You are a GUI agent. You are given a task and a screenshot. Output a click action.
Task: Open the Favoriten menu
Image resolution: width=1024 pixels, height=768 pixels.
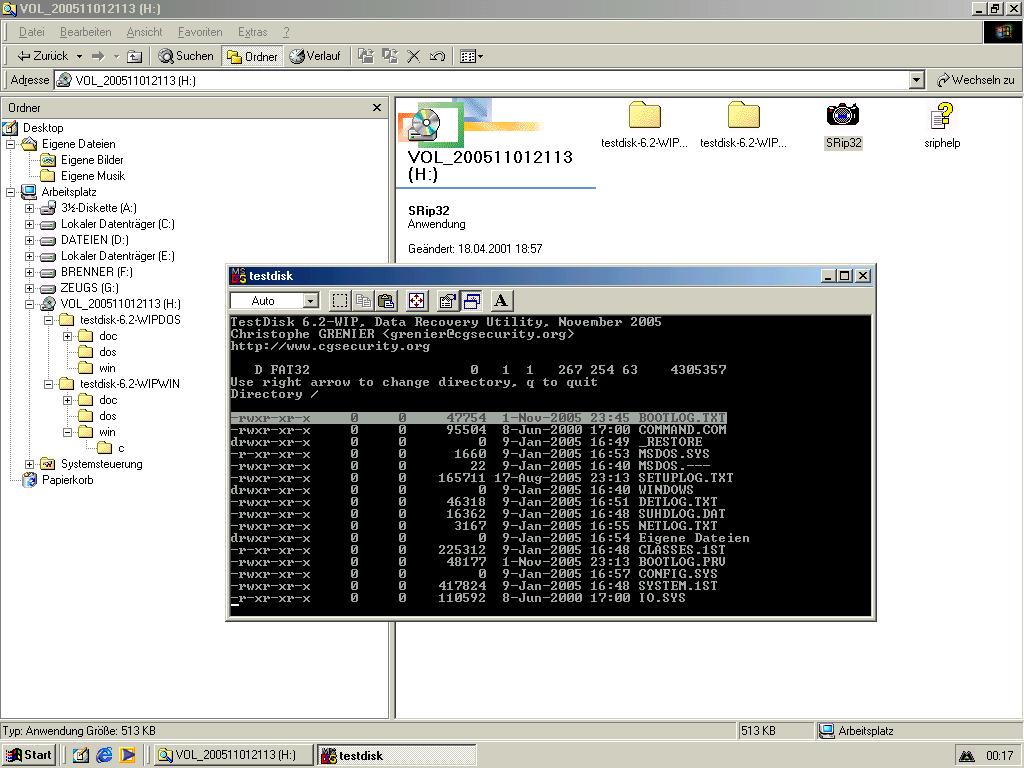200,32
